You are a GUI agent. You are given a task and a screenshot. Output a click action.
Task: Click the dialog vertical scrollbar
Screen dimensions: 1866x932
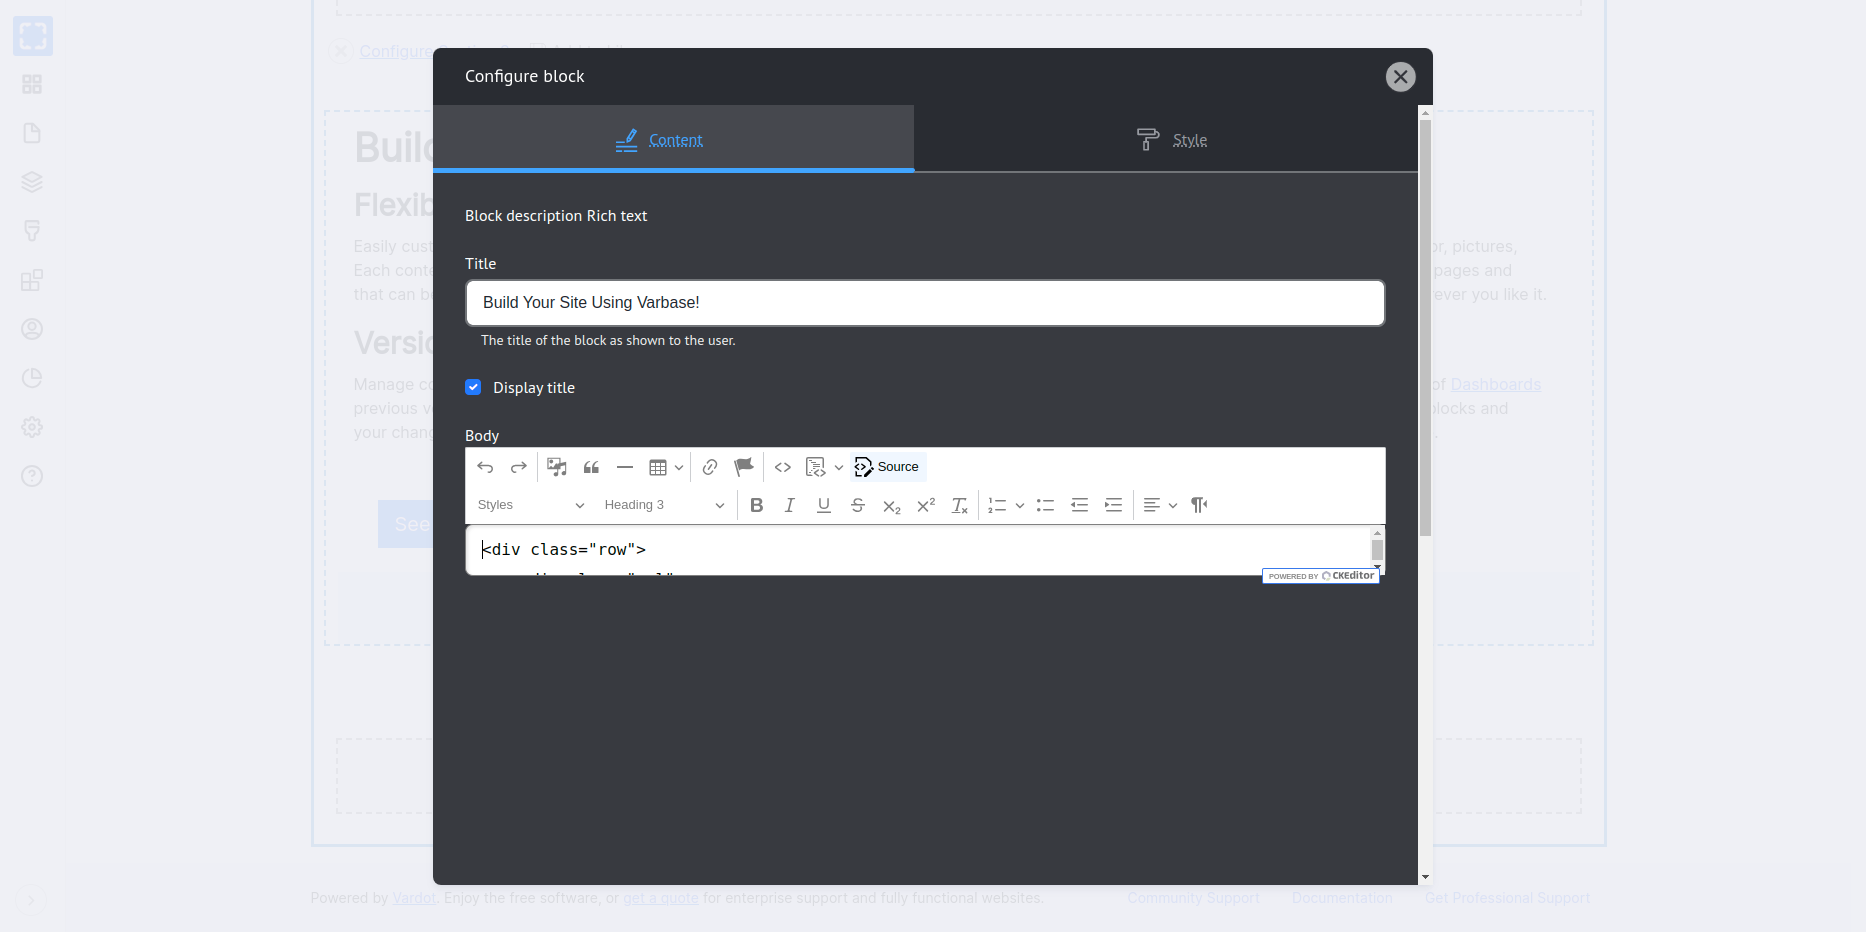click(x=1425, y=330)
